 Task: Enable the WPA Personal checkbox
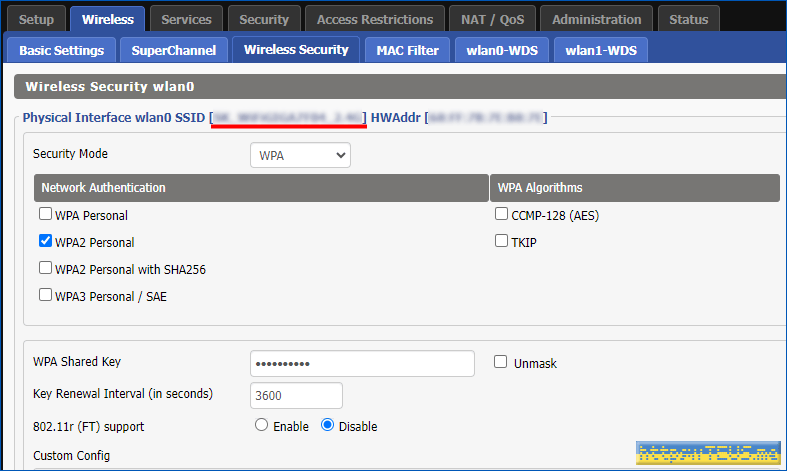[x=45, y=214]
